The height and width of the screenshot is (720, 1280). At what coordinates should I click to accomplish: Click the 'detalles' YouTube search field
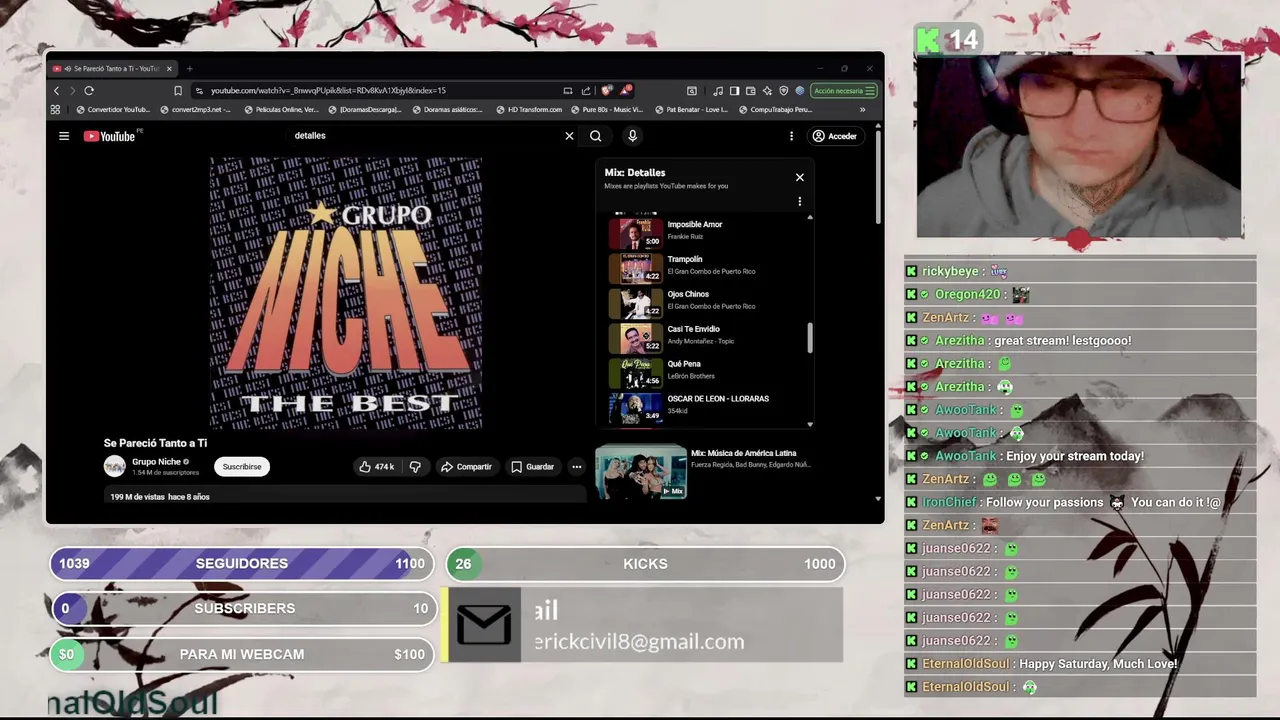[425, 136]
